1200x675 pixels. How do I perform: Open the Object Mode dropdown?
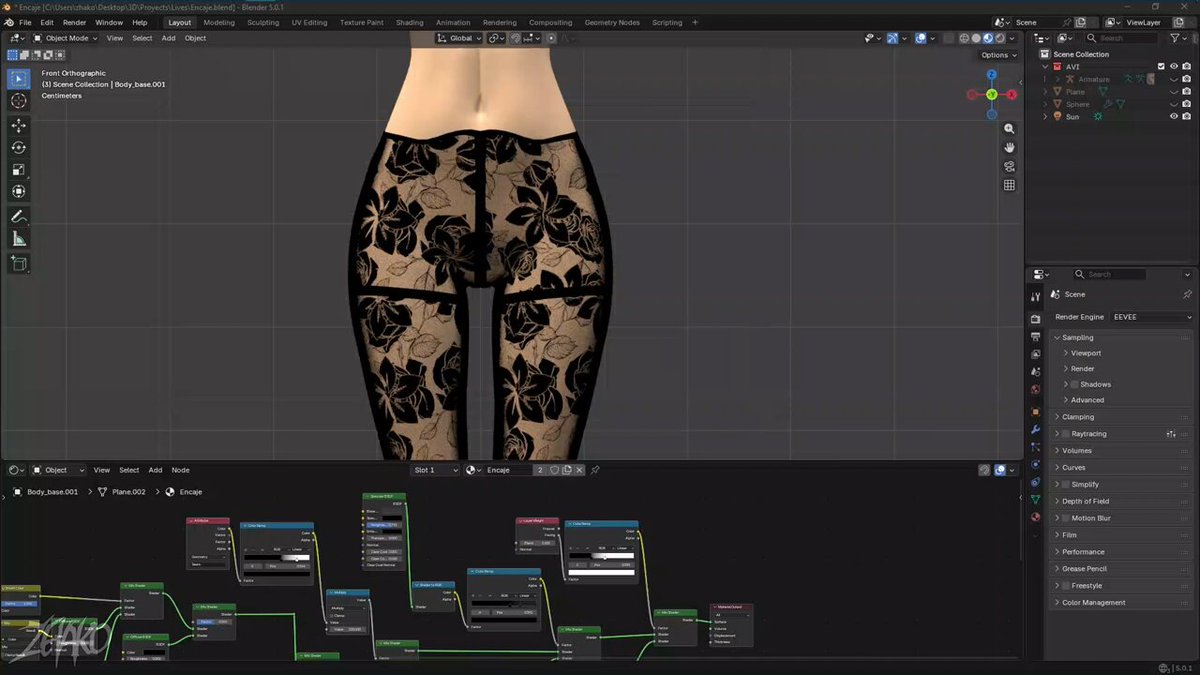(63, 38)
